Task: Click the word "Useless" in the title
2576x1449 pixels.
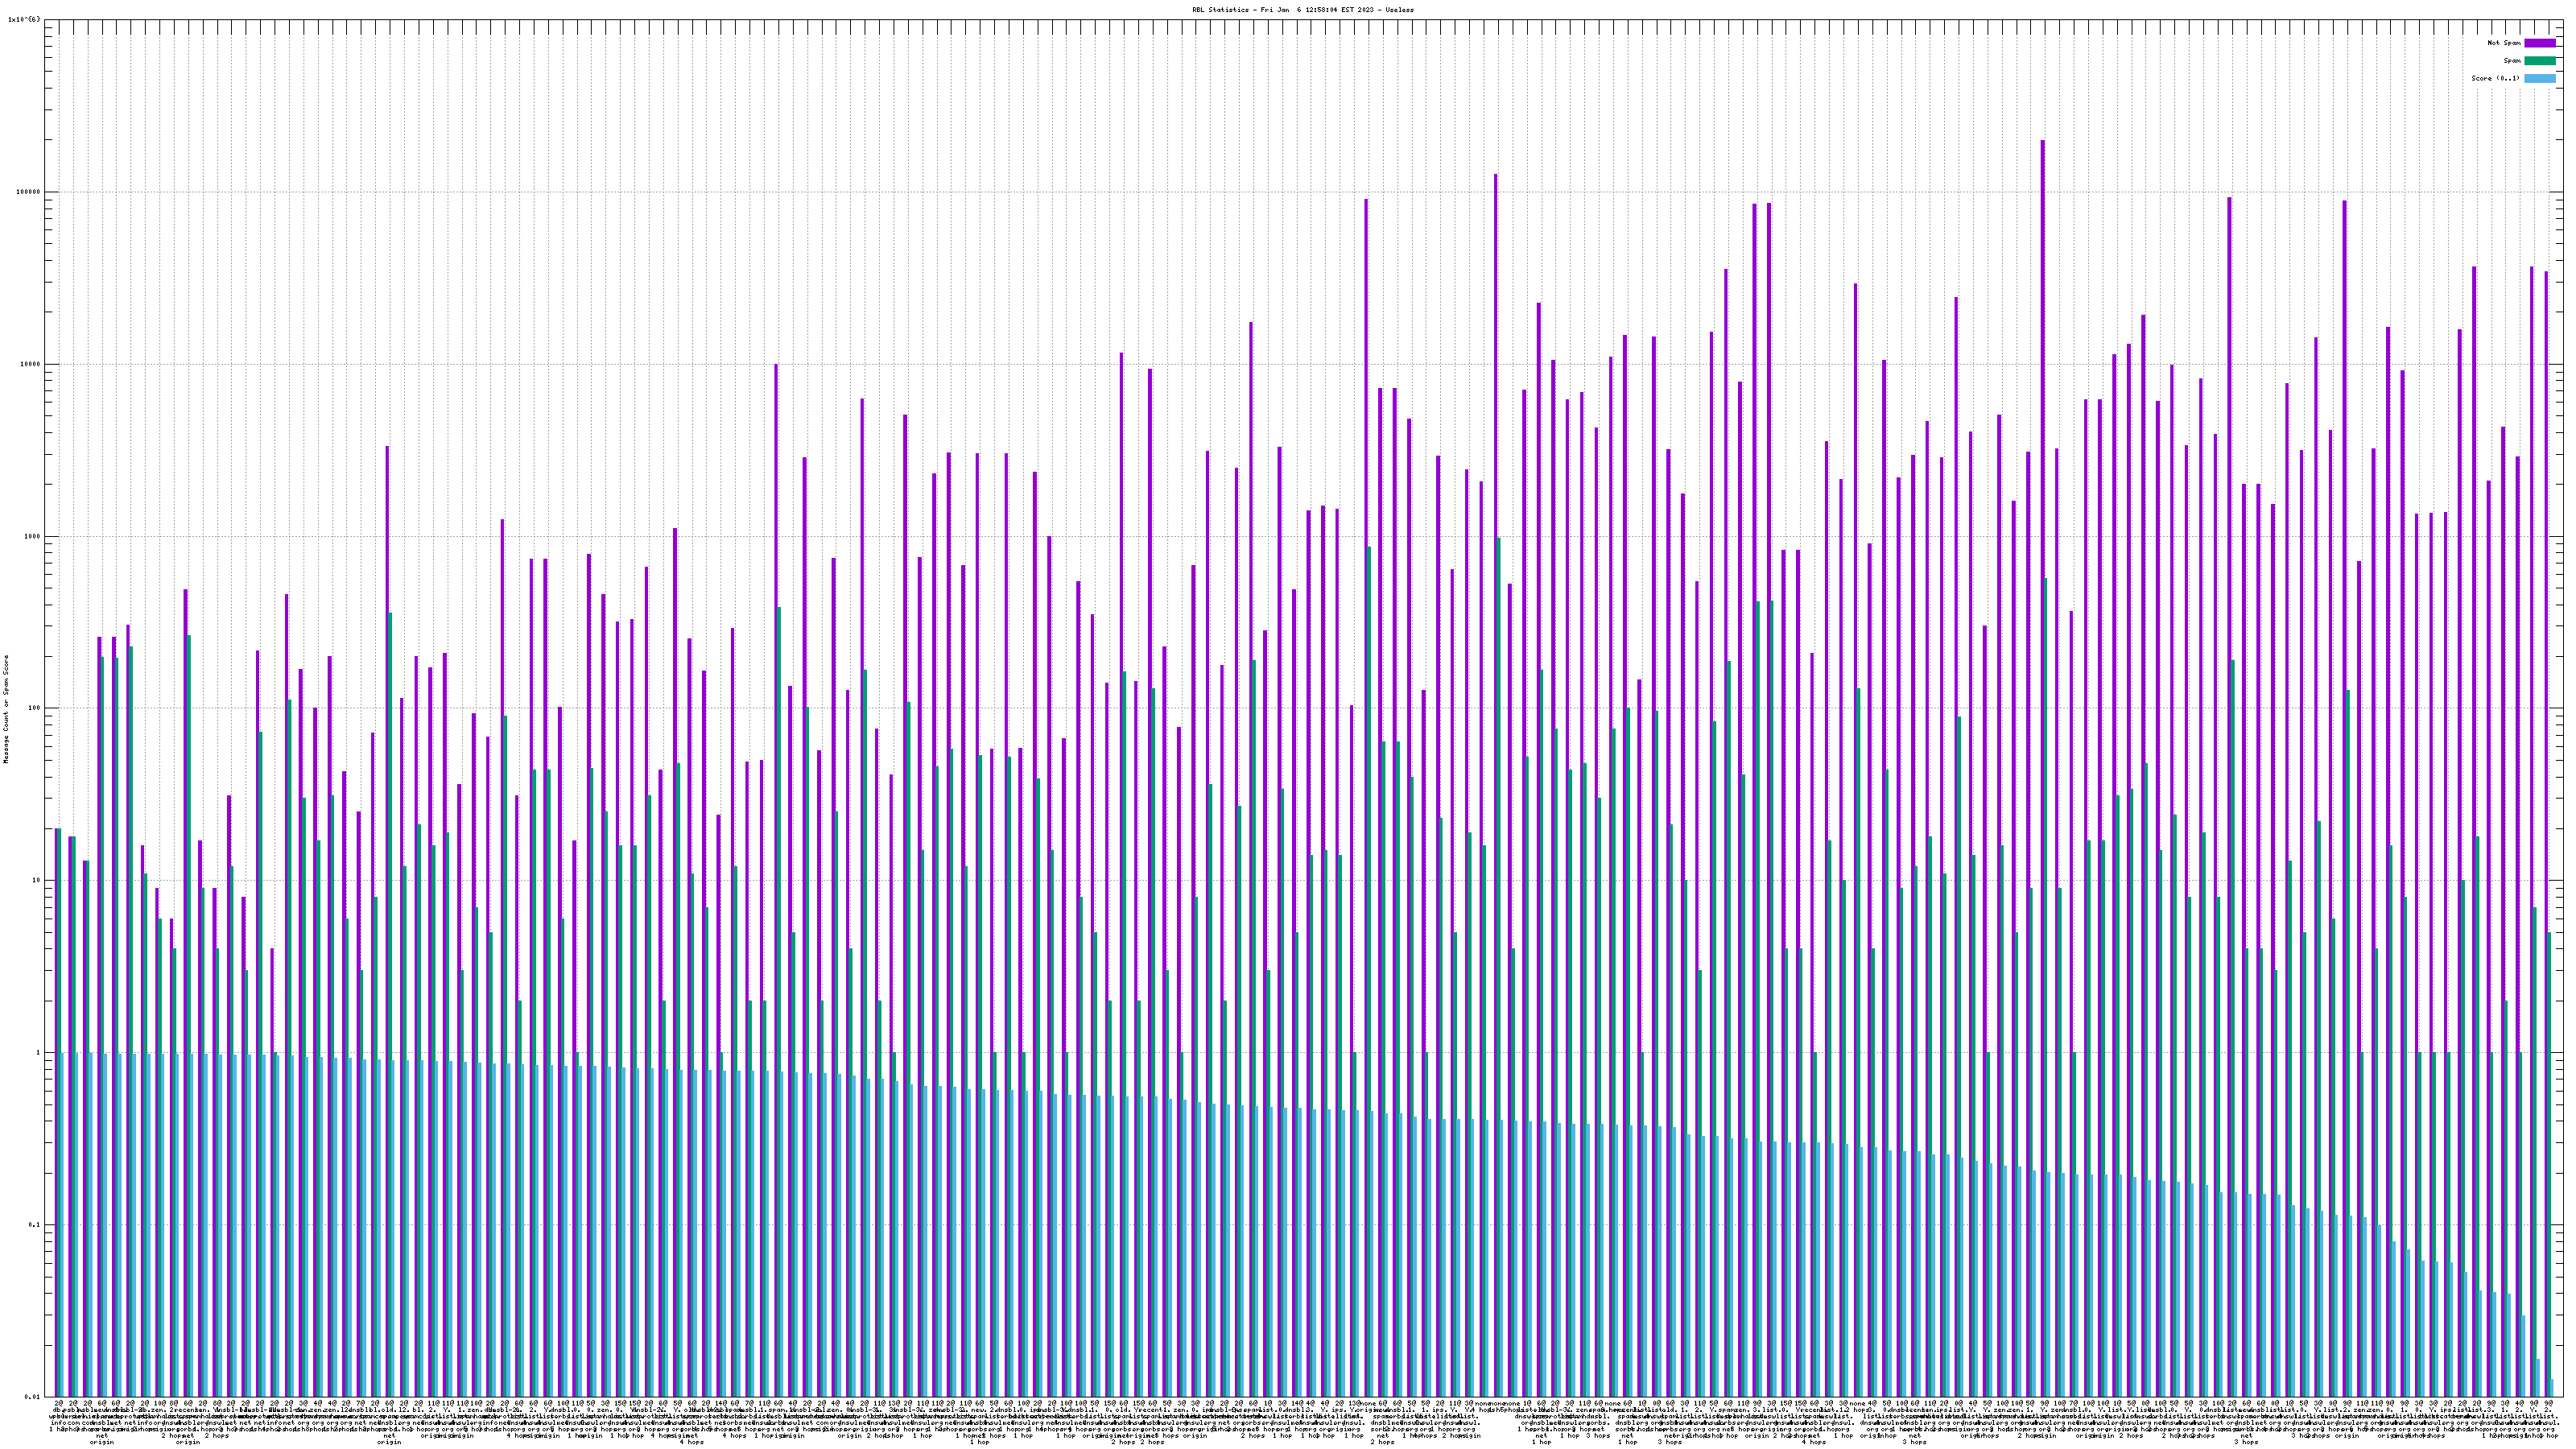Action: point(1399,9)
